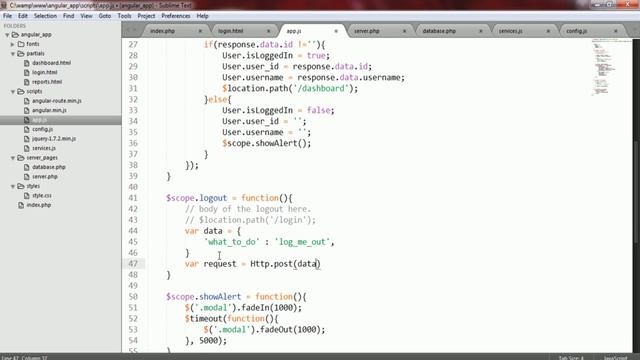The image size is (640, 360).
Task: Collapse the angular_app root folder arrow
Action: [x=7, y=35]
